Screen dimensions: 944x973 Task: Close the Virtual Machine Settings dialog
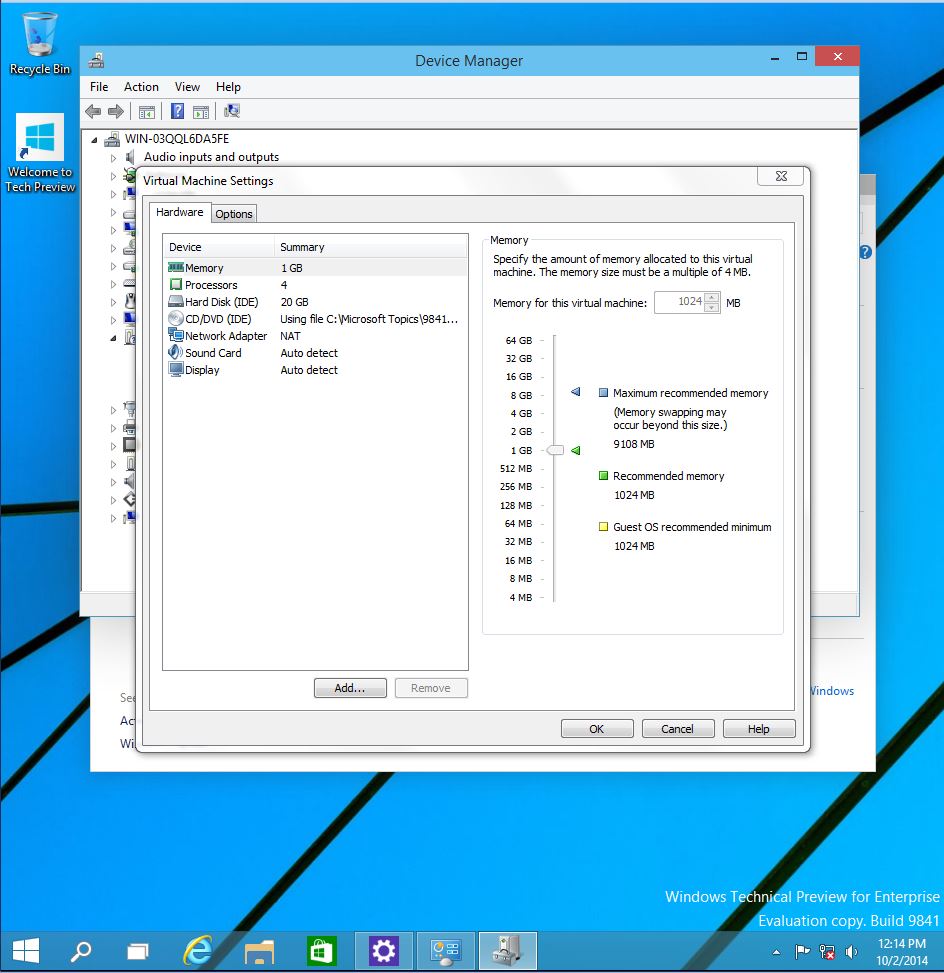[x=781, y=176]
